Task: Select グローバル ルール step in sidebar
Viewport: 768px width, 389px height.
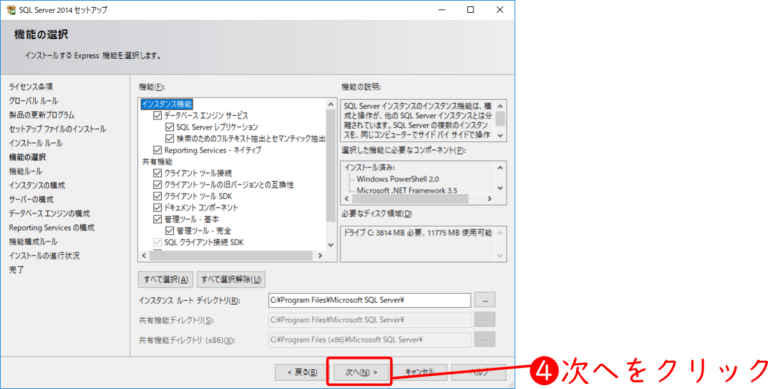Action: pyautogui.click(x=33, y=101)
